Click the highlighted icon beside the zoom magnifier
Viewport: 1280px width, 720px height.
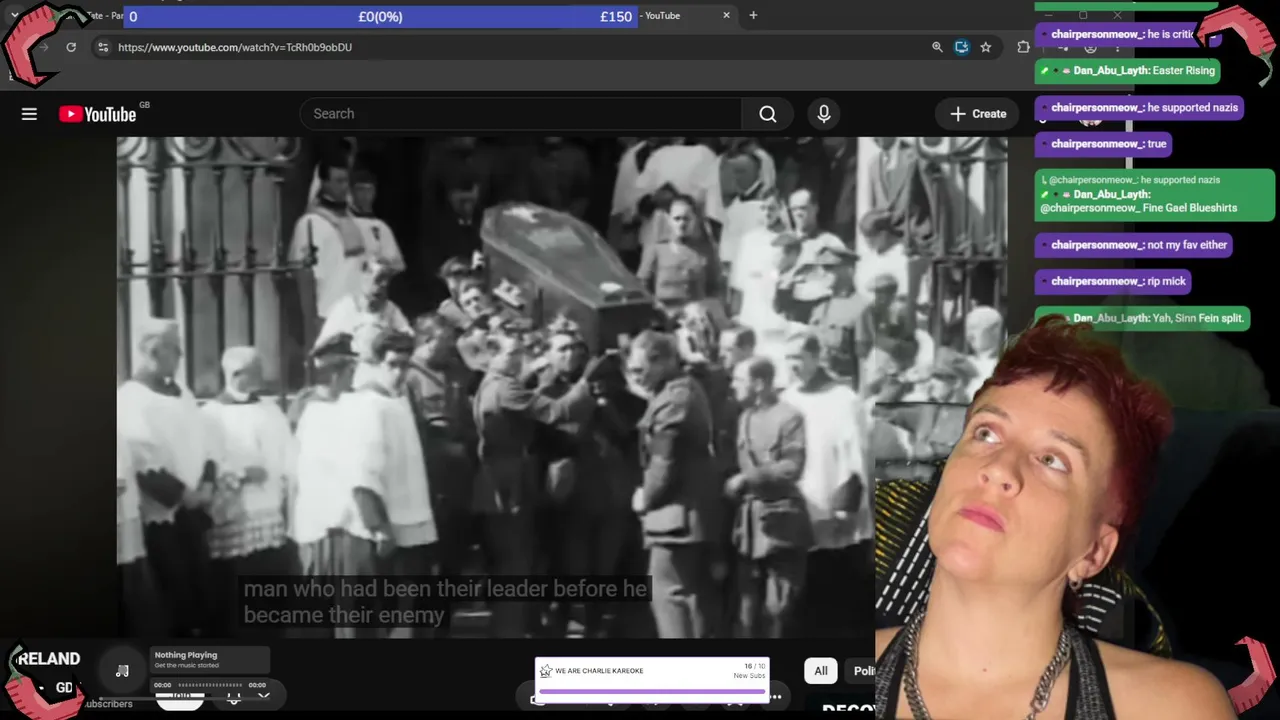(961, 47)
